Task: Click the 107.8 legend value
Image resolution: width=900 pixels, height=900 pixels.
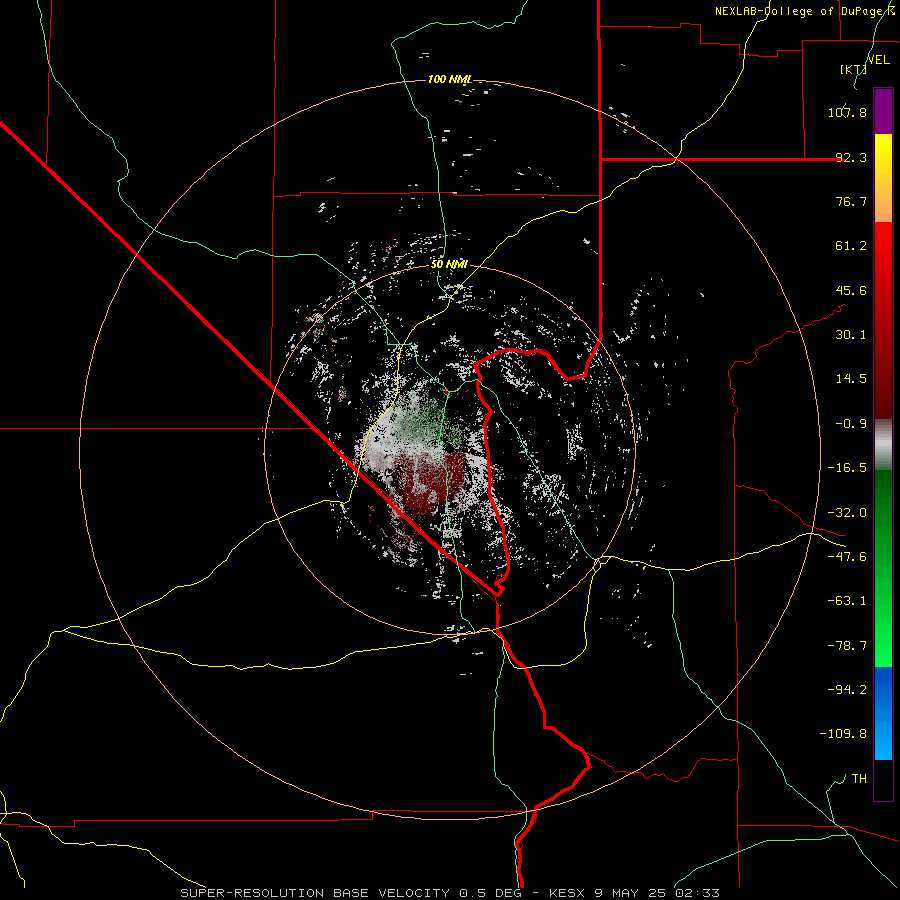Action: click(847, 112)
